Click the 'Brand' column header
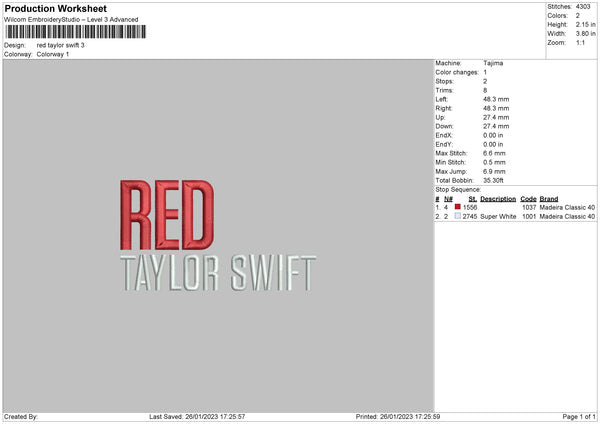This screenshot has height=424, width=600. (x=549, y=199)
